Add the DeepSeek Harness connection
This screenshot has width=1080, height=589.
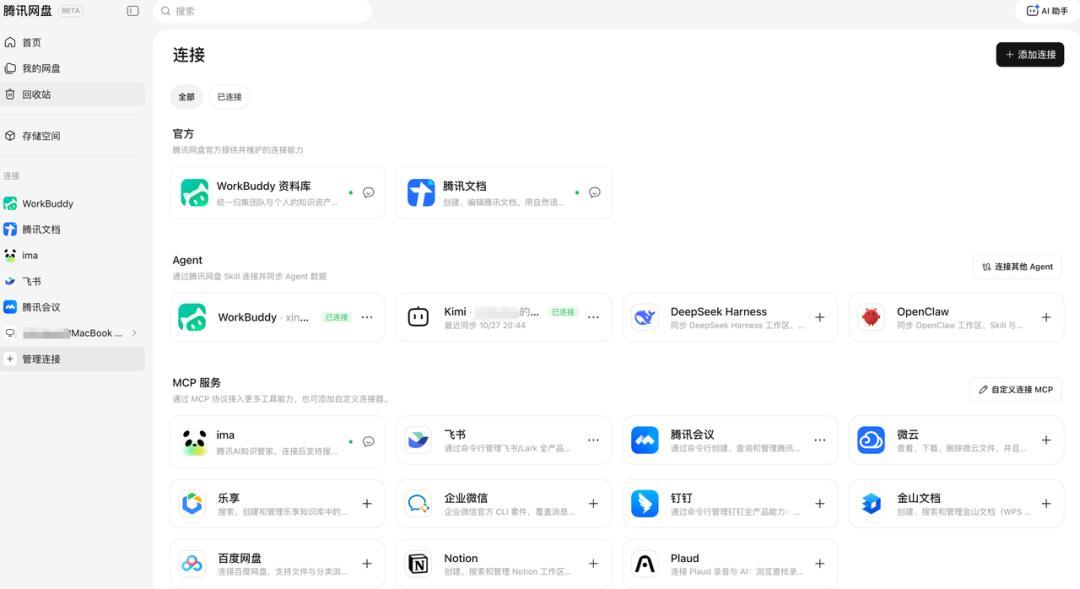(x=820, y=317)
